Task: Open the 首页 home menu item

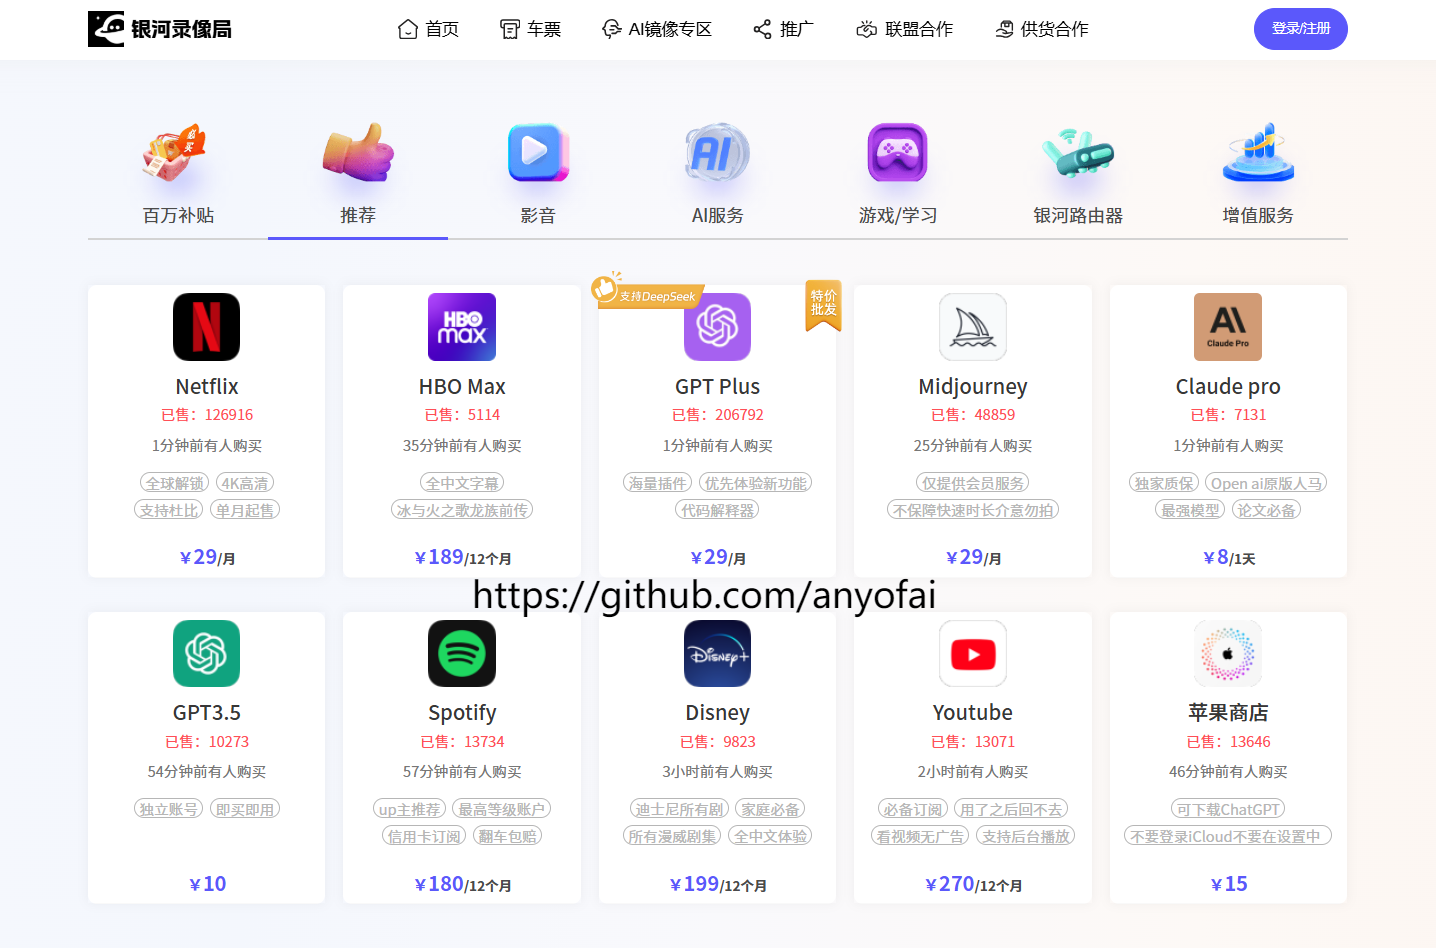Action: (x=428, y=29)
